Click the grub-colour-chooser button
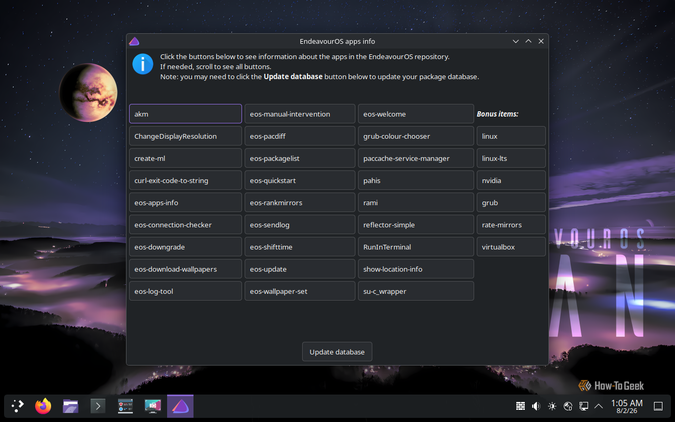The image size is (675, 422). pyautogui.click(x=416, y=136)
